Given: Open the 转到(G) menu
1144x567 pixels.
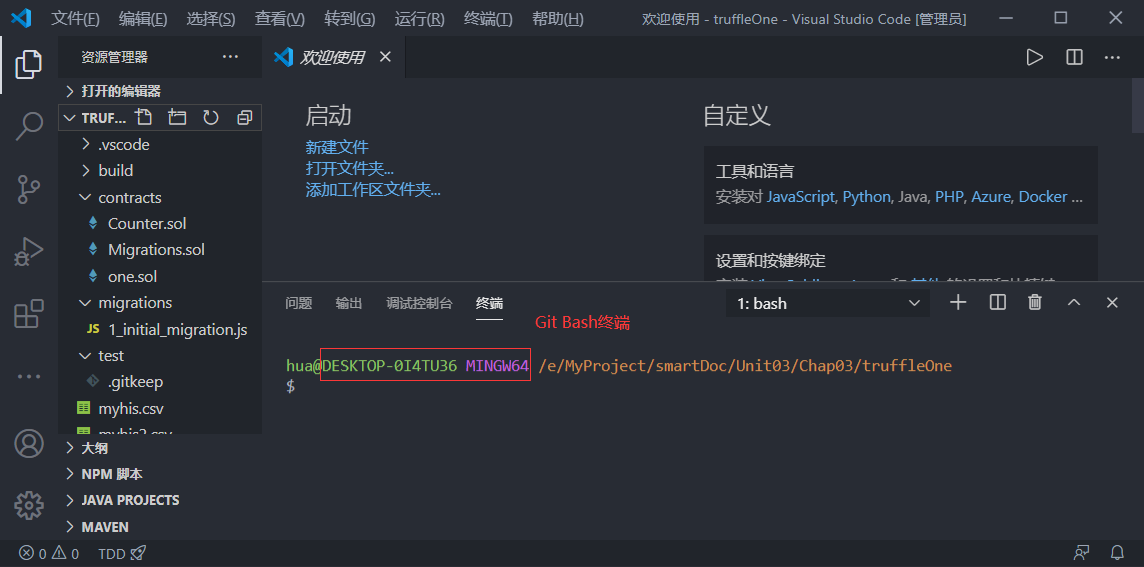Looking at the screenshot, I should tap(349, 19).
